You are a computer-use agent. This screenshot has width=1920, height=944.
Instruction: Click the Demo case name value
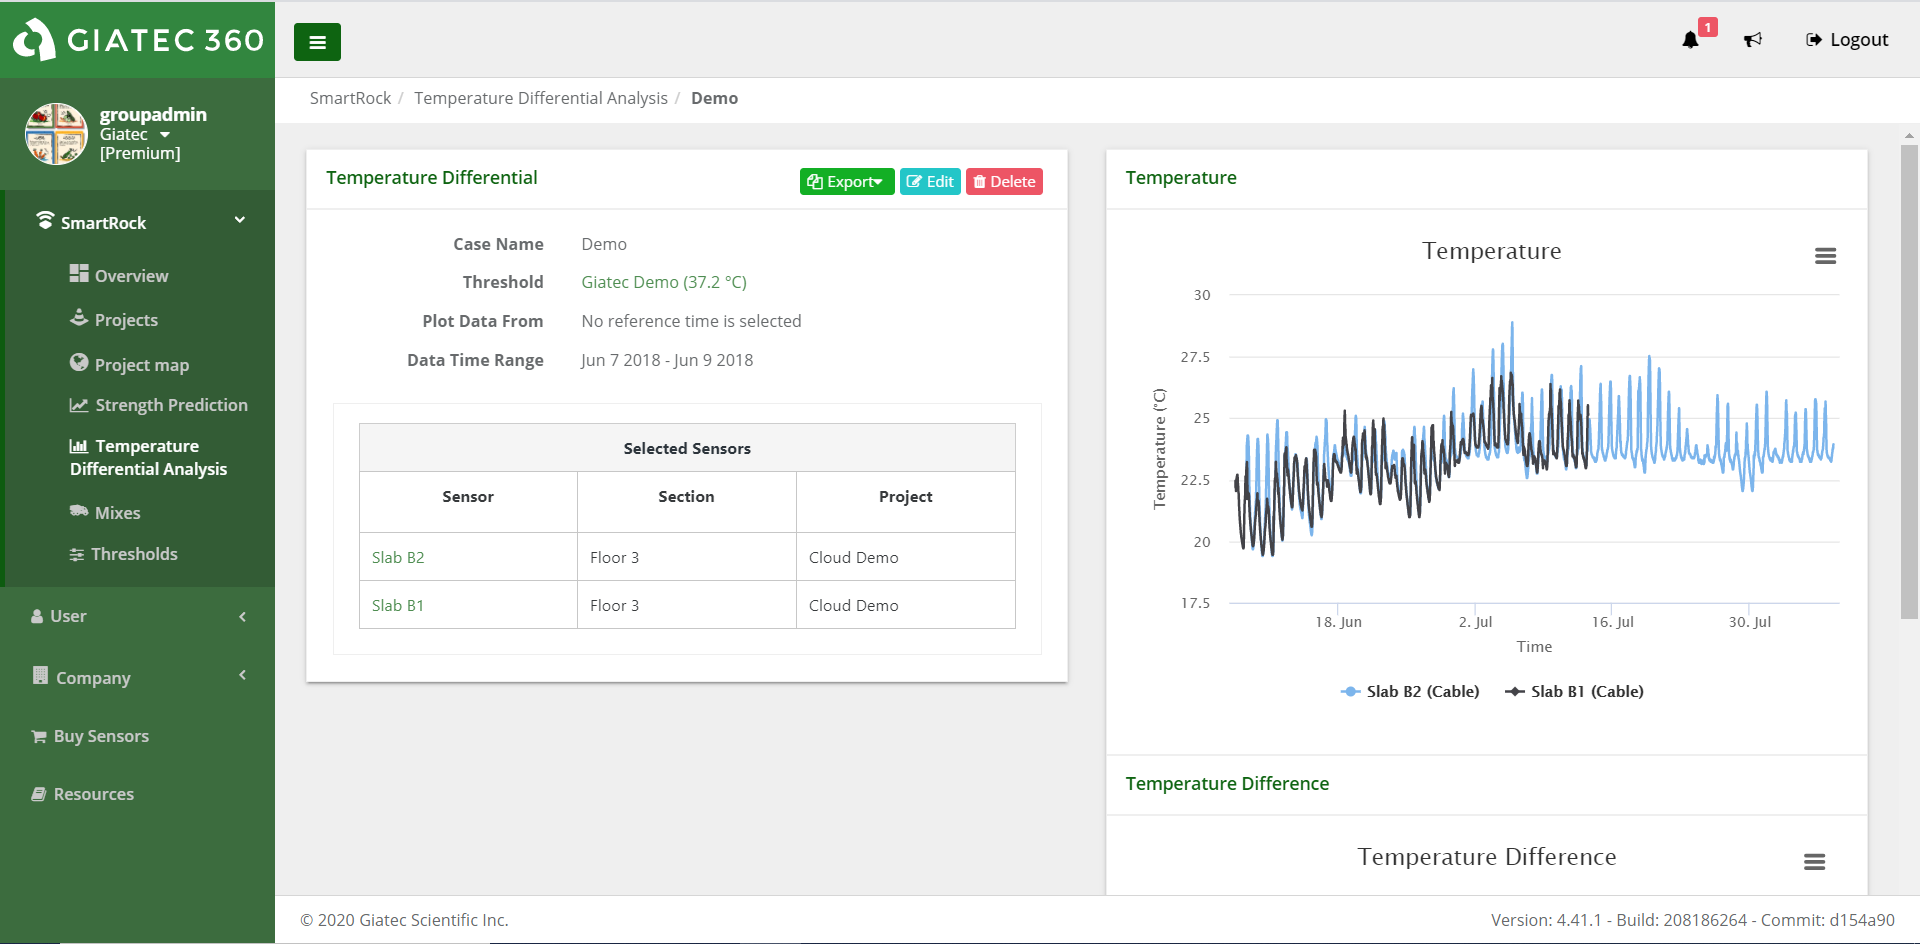click(604, 244)
